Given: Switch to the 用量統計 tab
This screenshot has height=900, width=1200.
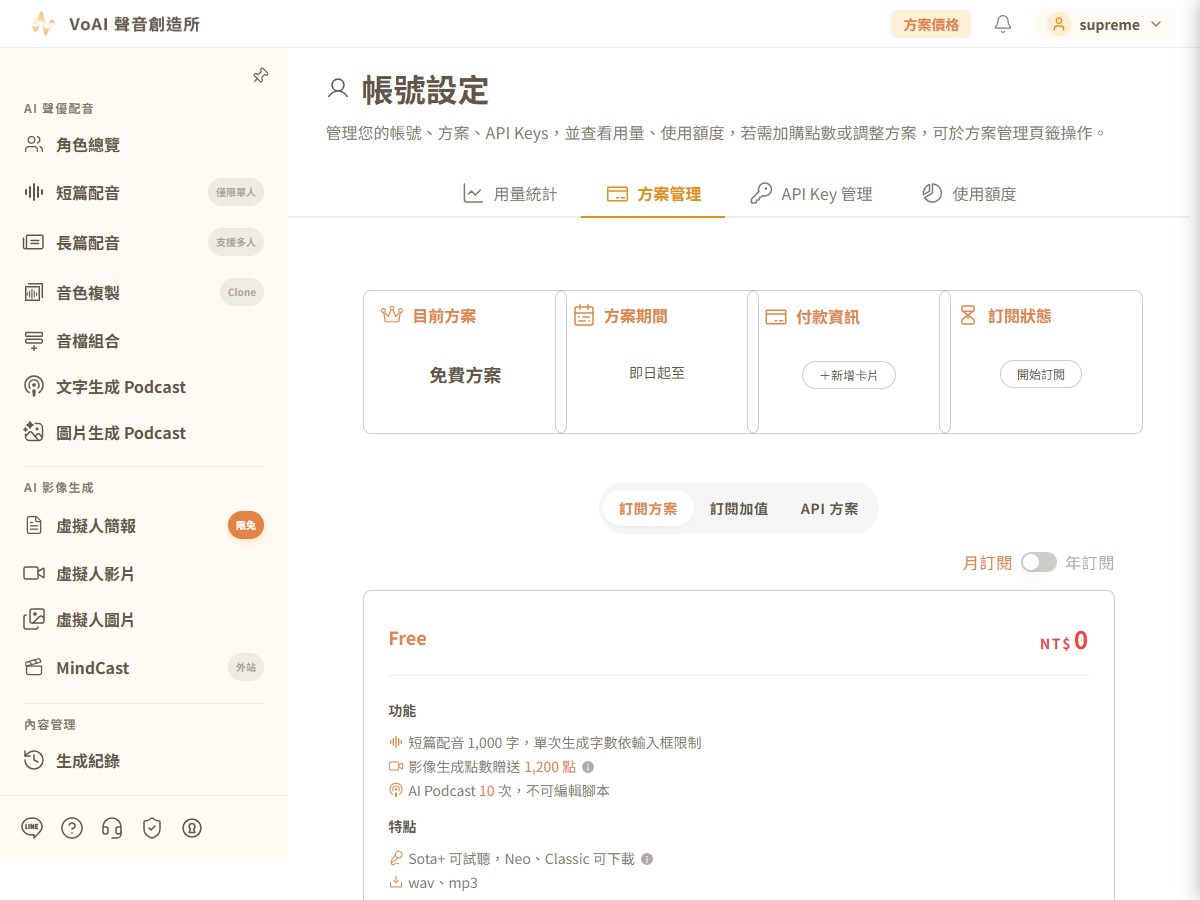Looking at the screenshot, I should click(x=510, y=194).
